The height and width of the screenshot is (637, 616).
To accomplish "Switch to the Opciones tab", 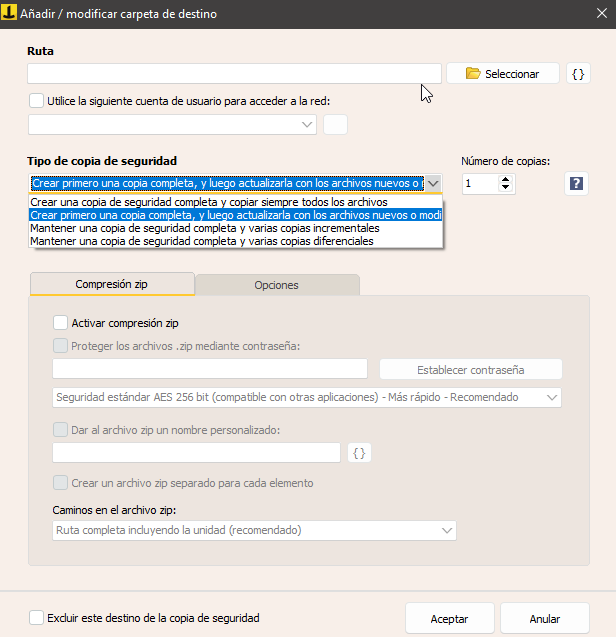I will 276,285.
